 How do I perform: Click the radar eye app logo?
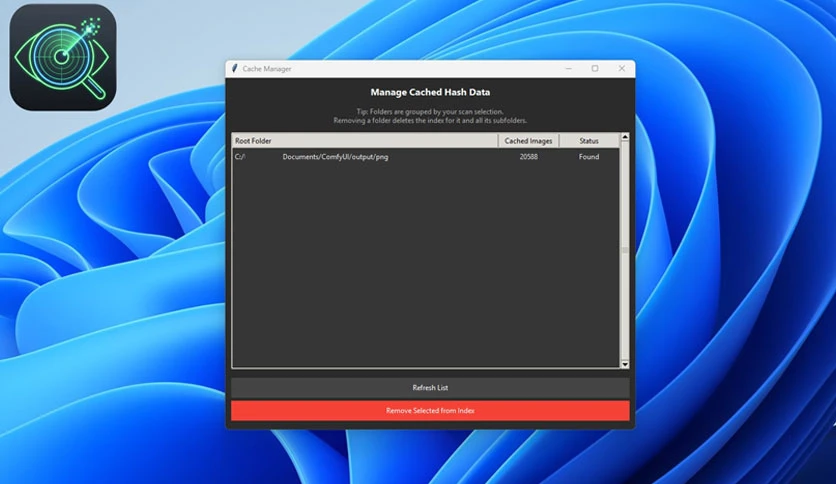(63, 57)
